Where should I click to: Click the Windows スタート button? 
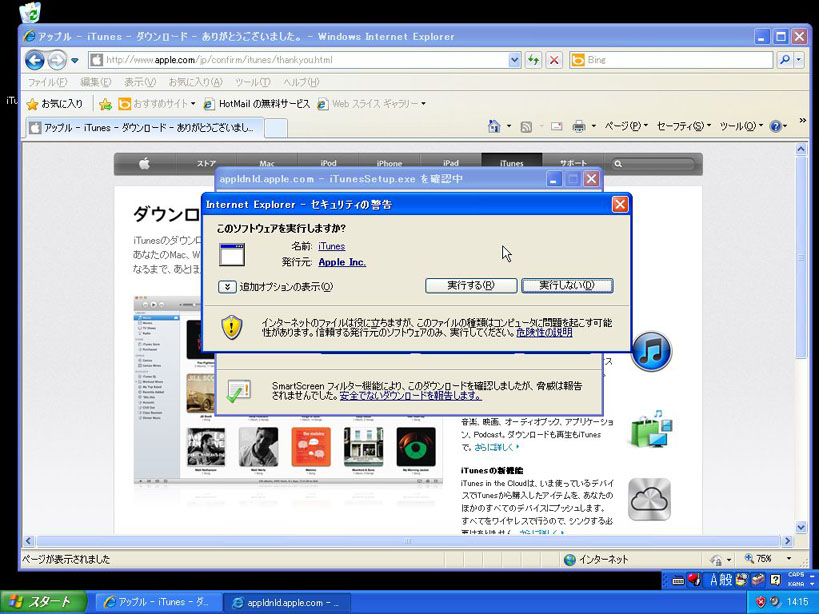click(x=43, y=602)
